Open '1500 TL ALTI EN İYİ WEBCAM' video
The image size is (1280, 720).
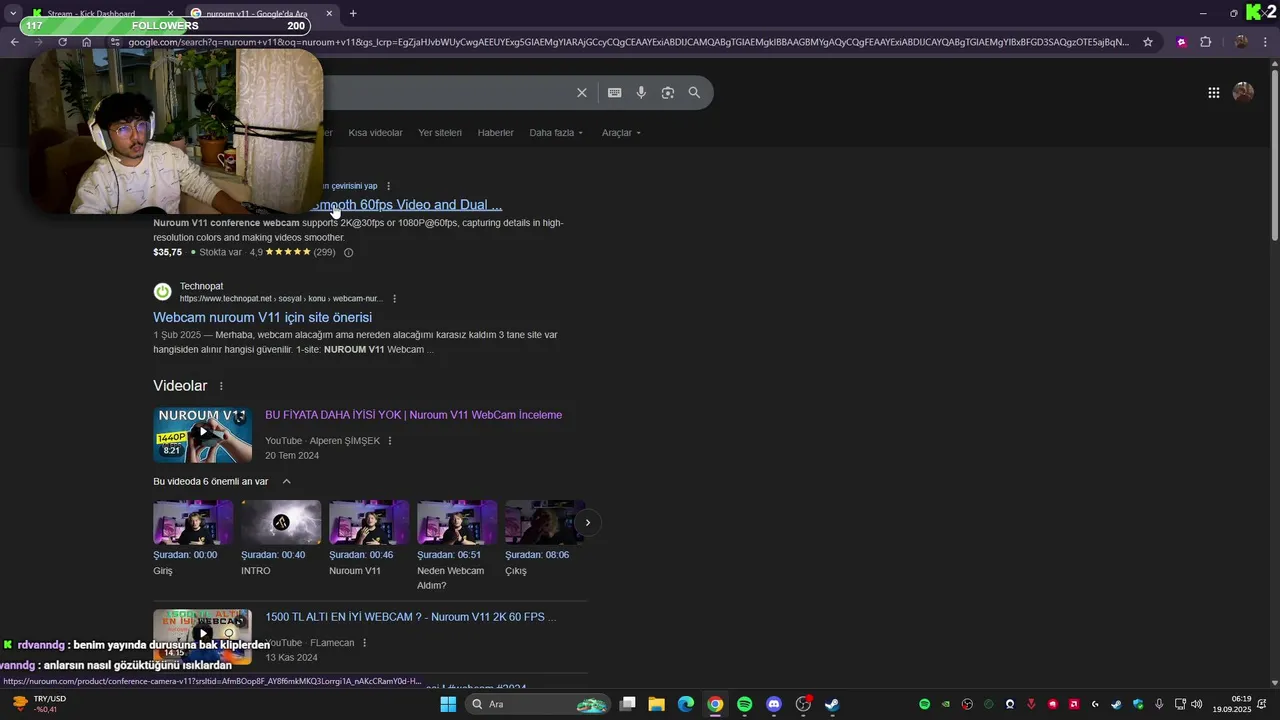tap(410, 617)
